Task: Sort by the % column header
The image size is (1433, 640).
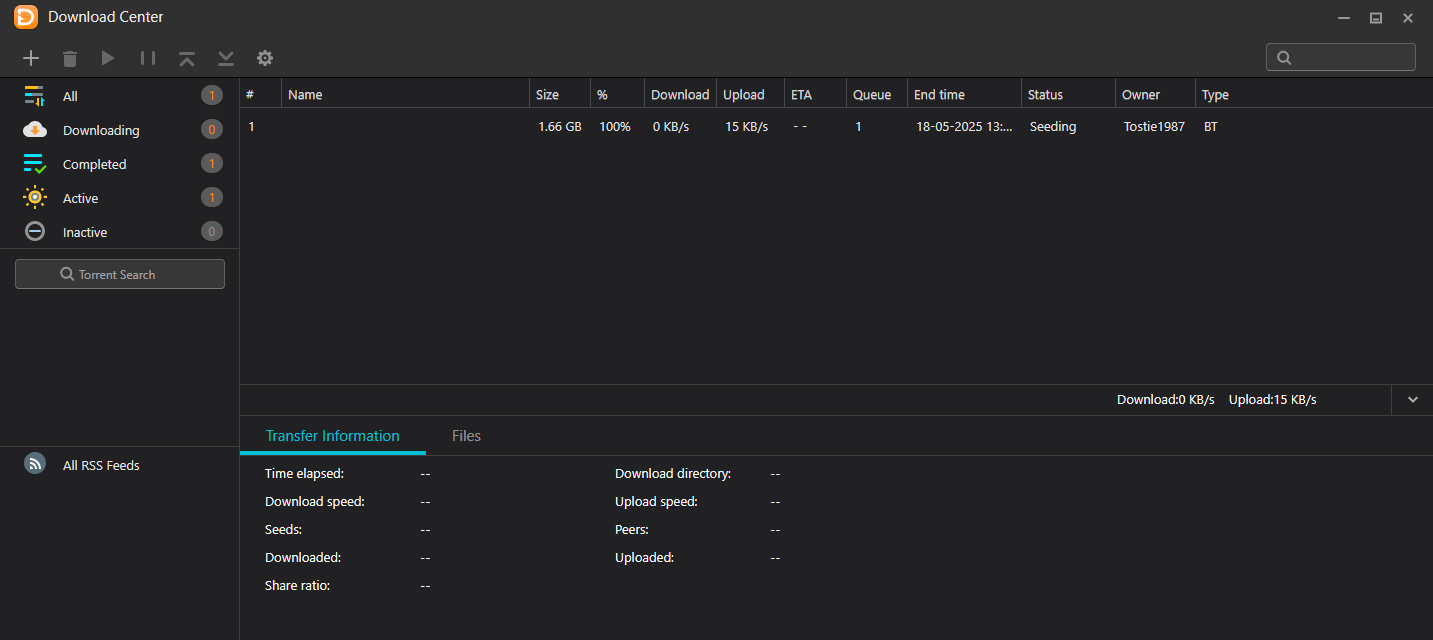Action: point(617,95)
